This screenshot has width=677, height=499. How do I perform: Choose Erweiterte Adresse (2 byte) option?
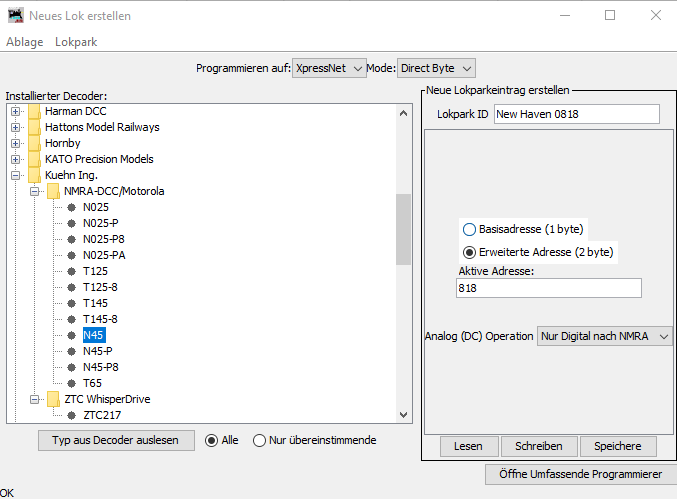click(469, 252)
